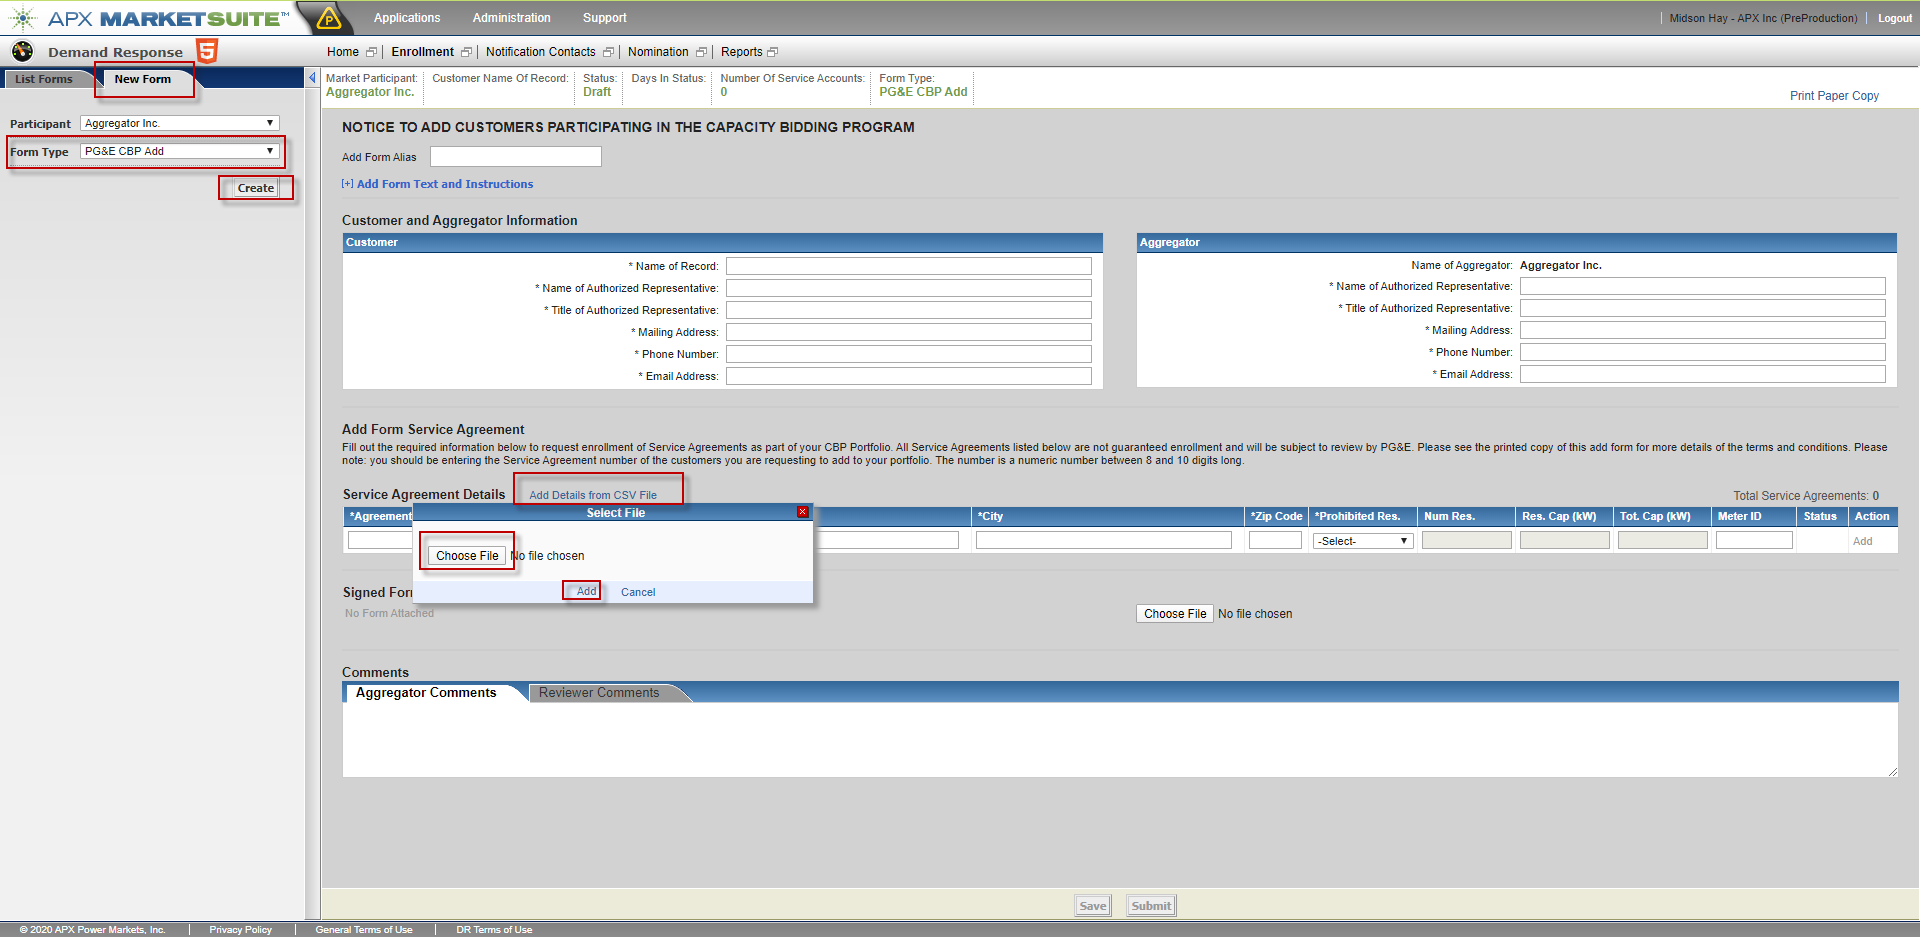1920x937 pixels.
Task: Open the Participant dropdown
Action: (180, 123)
